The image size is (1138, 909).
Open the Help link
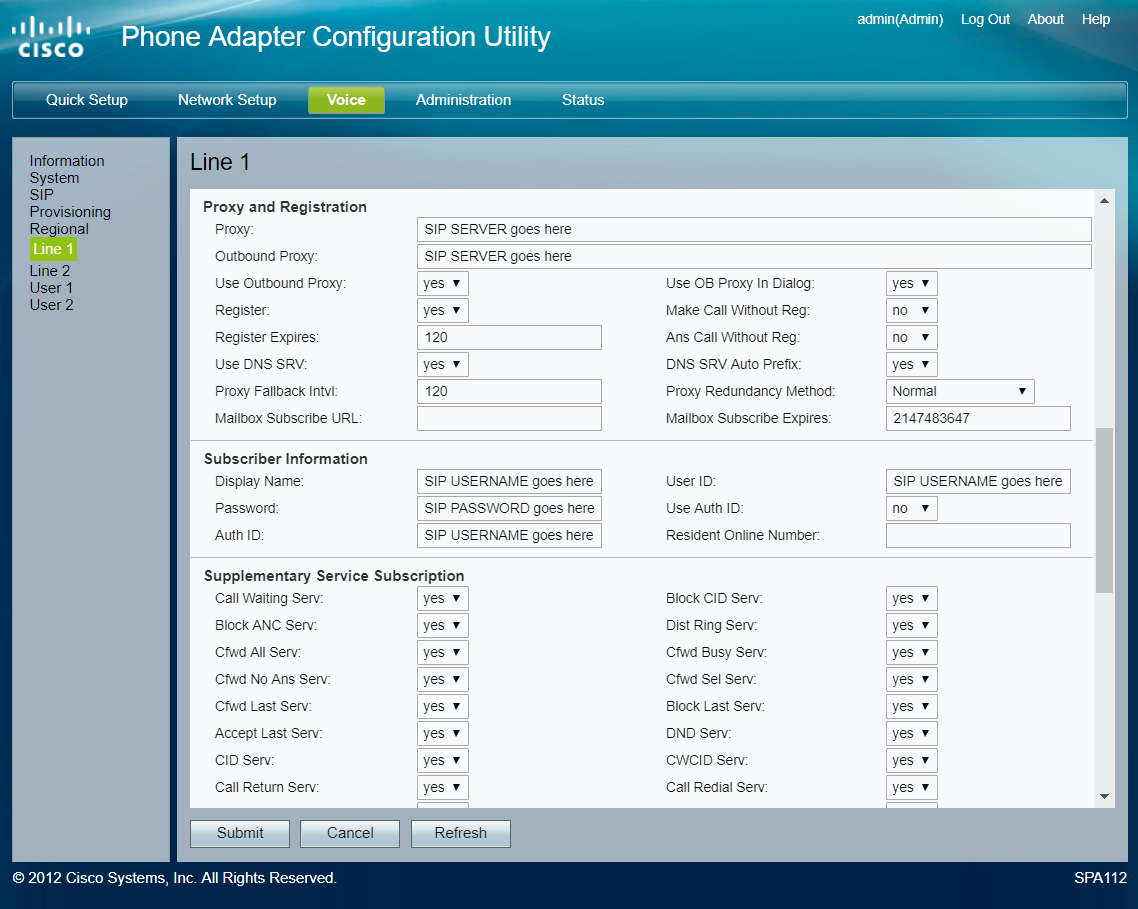[x=1096, y=19]
